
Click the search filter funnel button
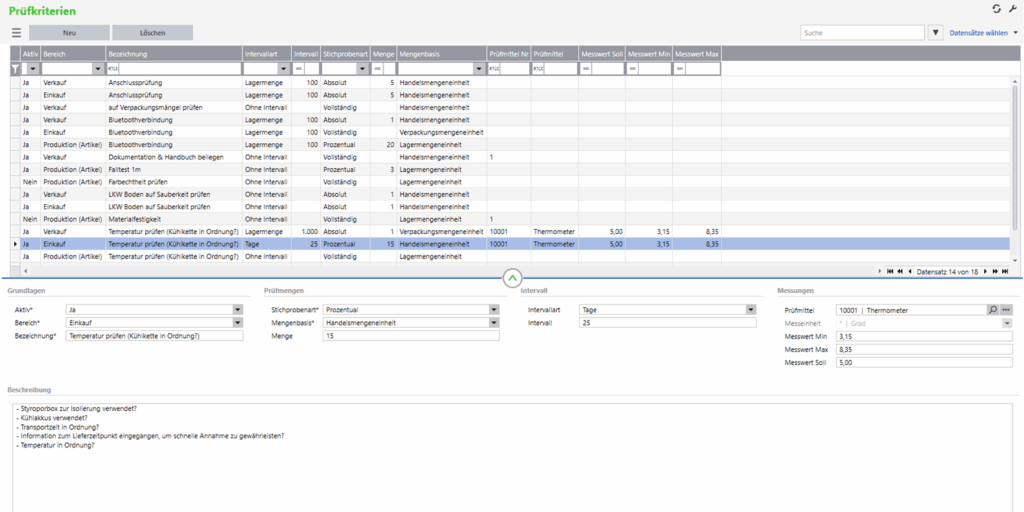936,33
